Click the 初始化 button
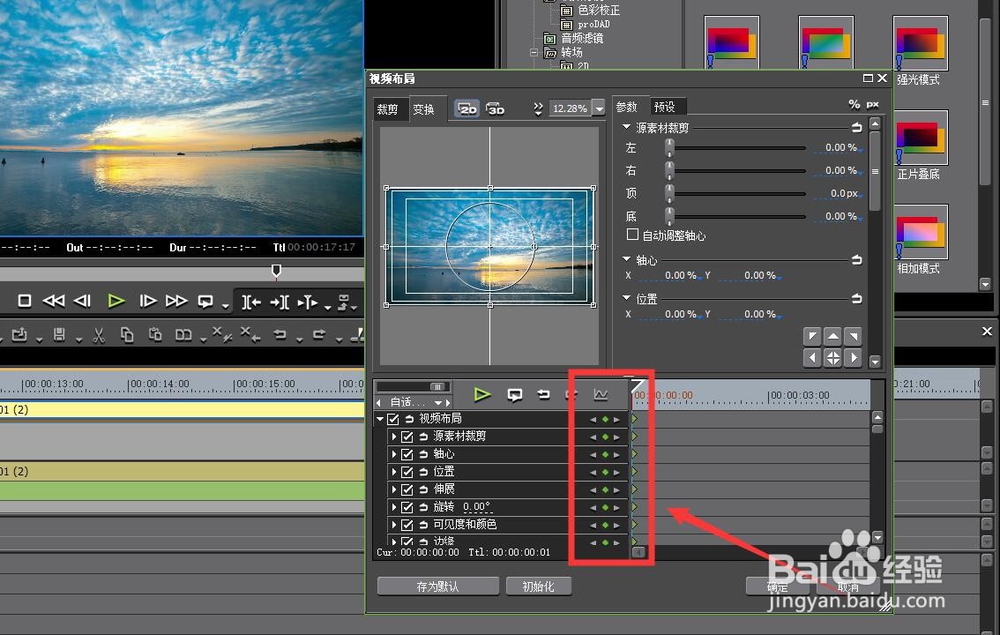This screenshot has width=1000, height=635. coord(538,586)
